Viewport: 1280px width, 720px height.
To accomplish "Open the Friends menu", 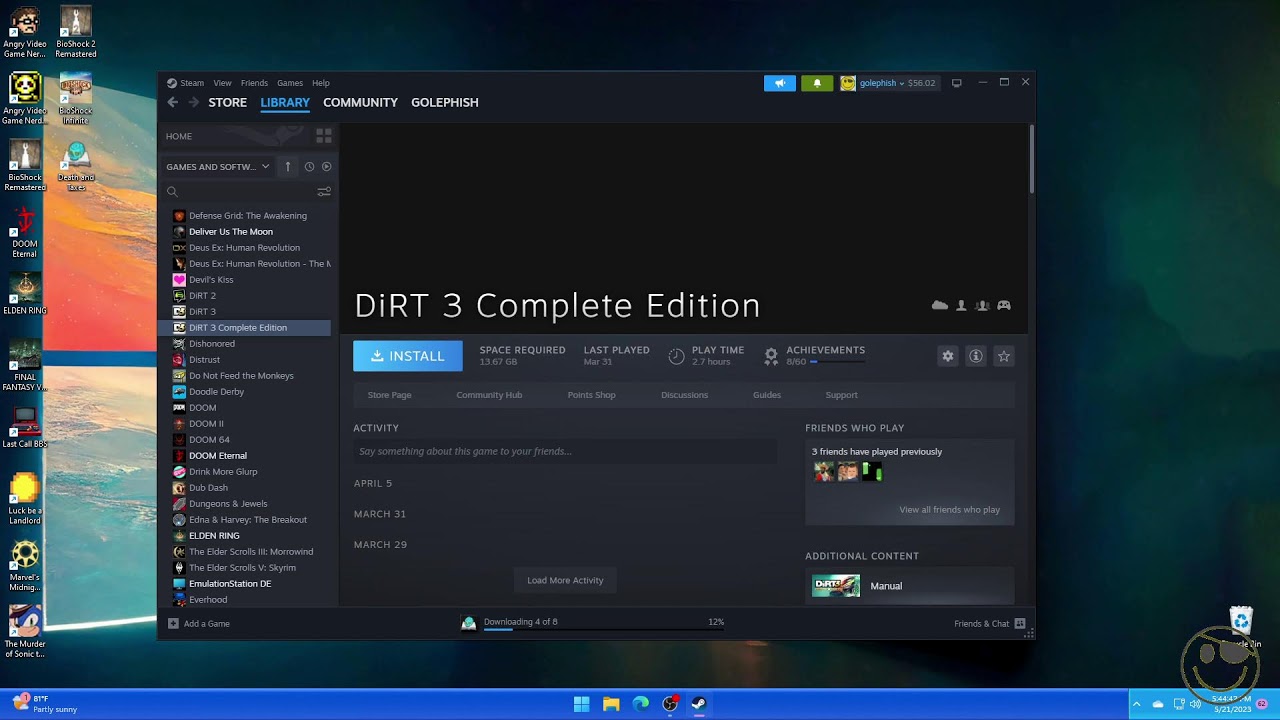I will [x=254, y=83].
